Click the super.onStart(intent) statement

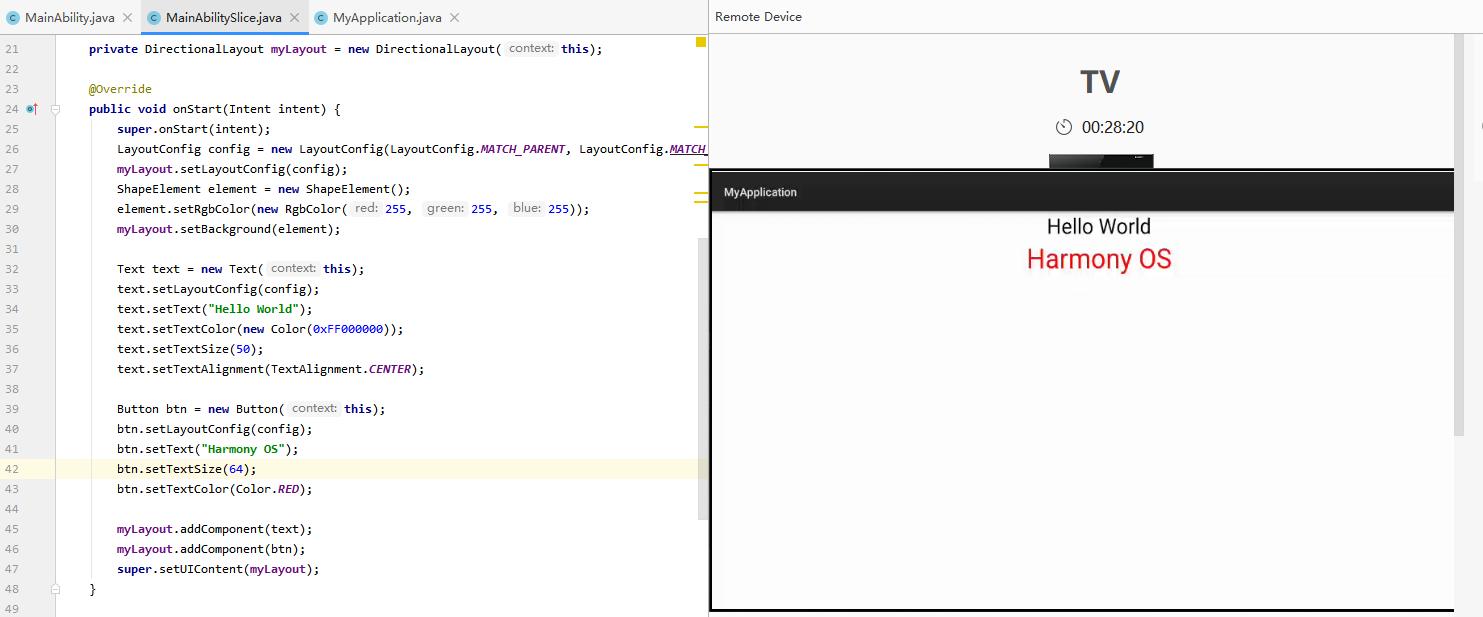point(194,129)
